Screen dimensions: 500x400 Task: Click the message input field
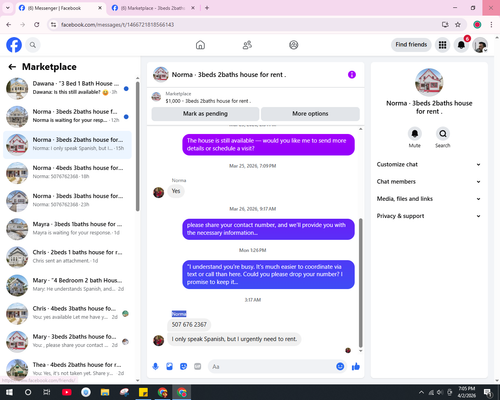pyautogui.click(x=272, y=367)
